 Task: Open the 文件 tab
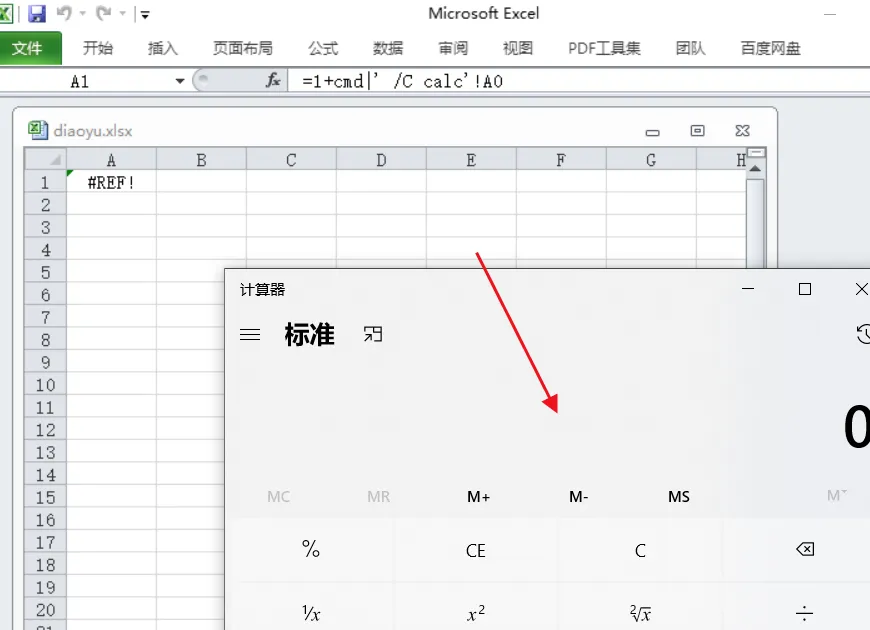tap(28, 48)
